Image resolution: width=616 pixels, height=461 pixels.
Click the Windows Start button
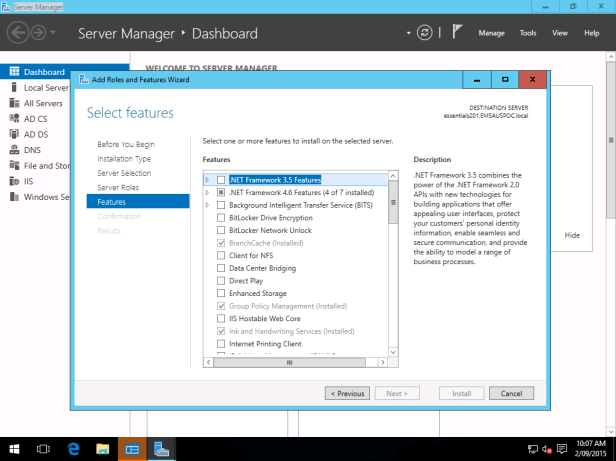(x=14, y=449)
